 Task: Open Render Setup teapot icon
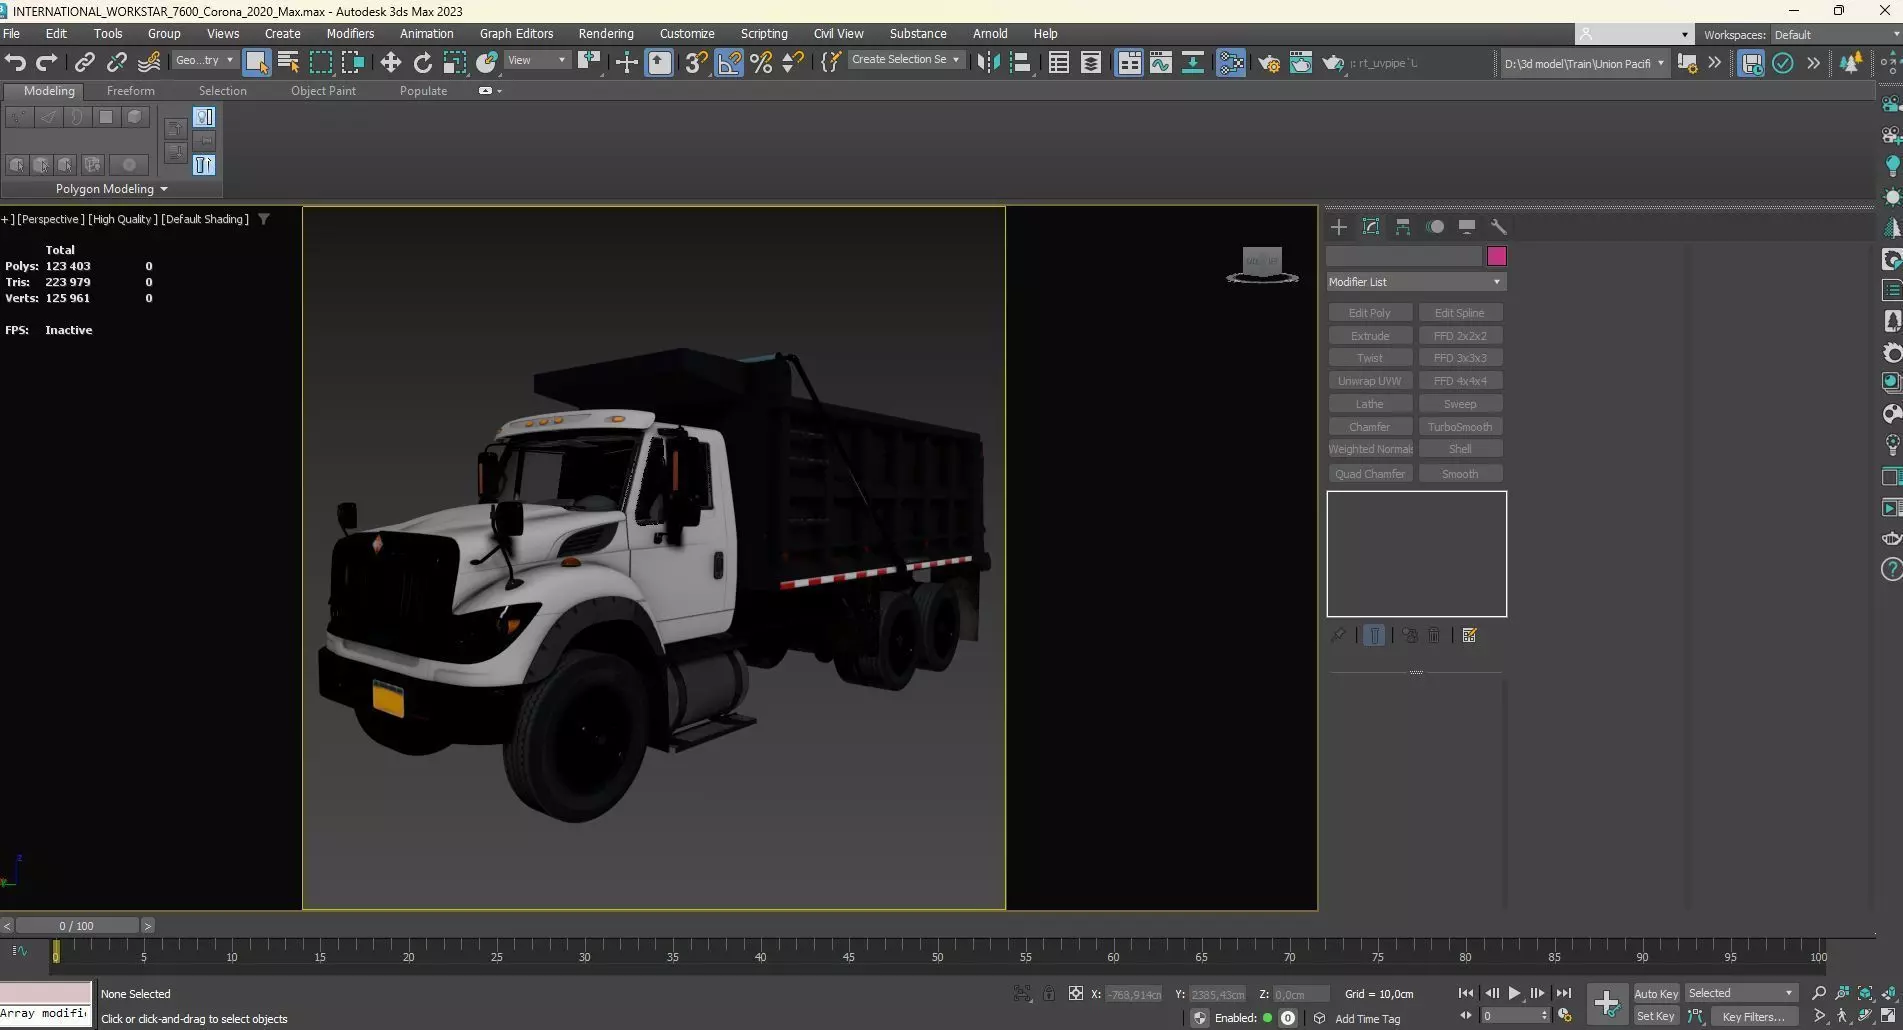(1269, 62)
